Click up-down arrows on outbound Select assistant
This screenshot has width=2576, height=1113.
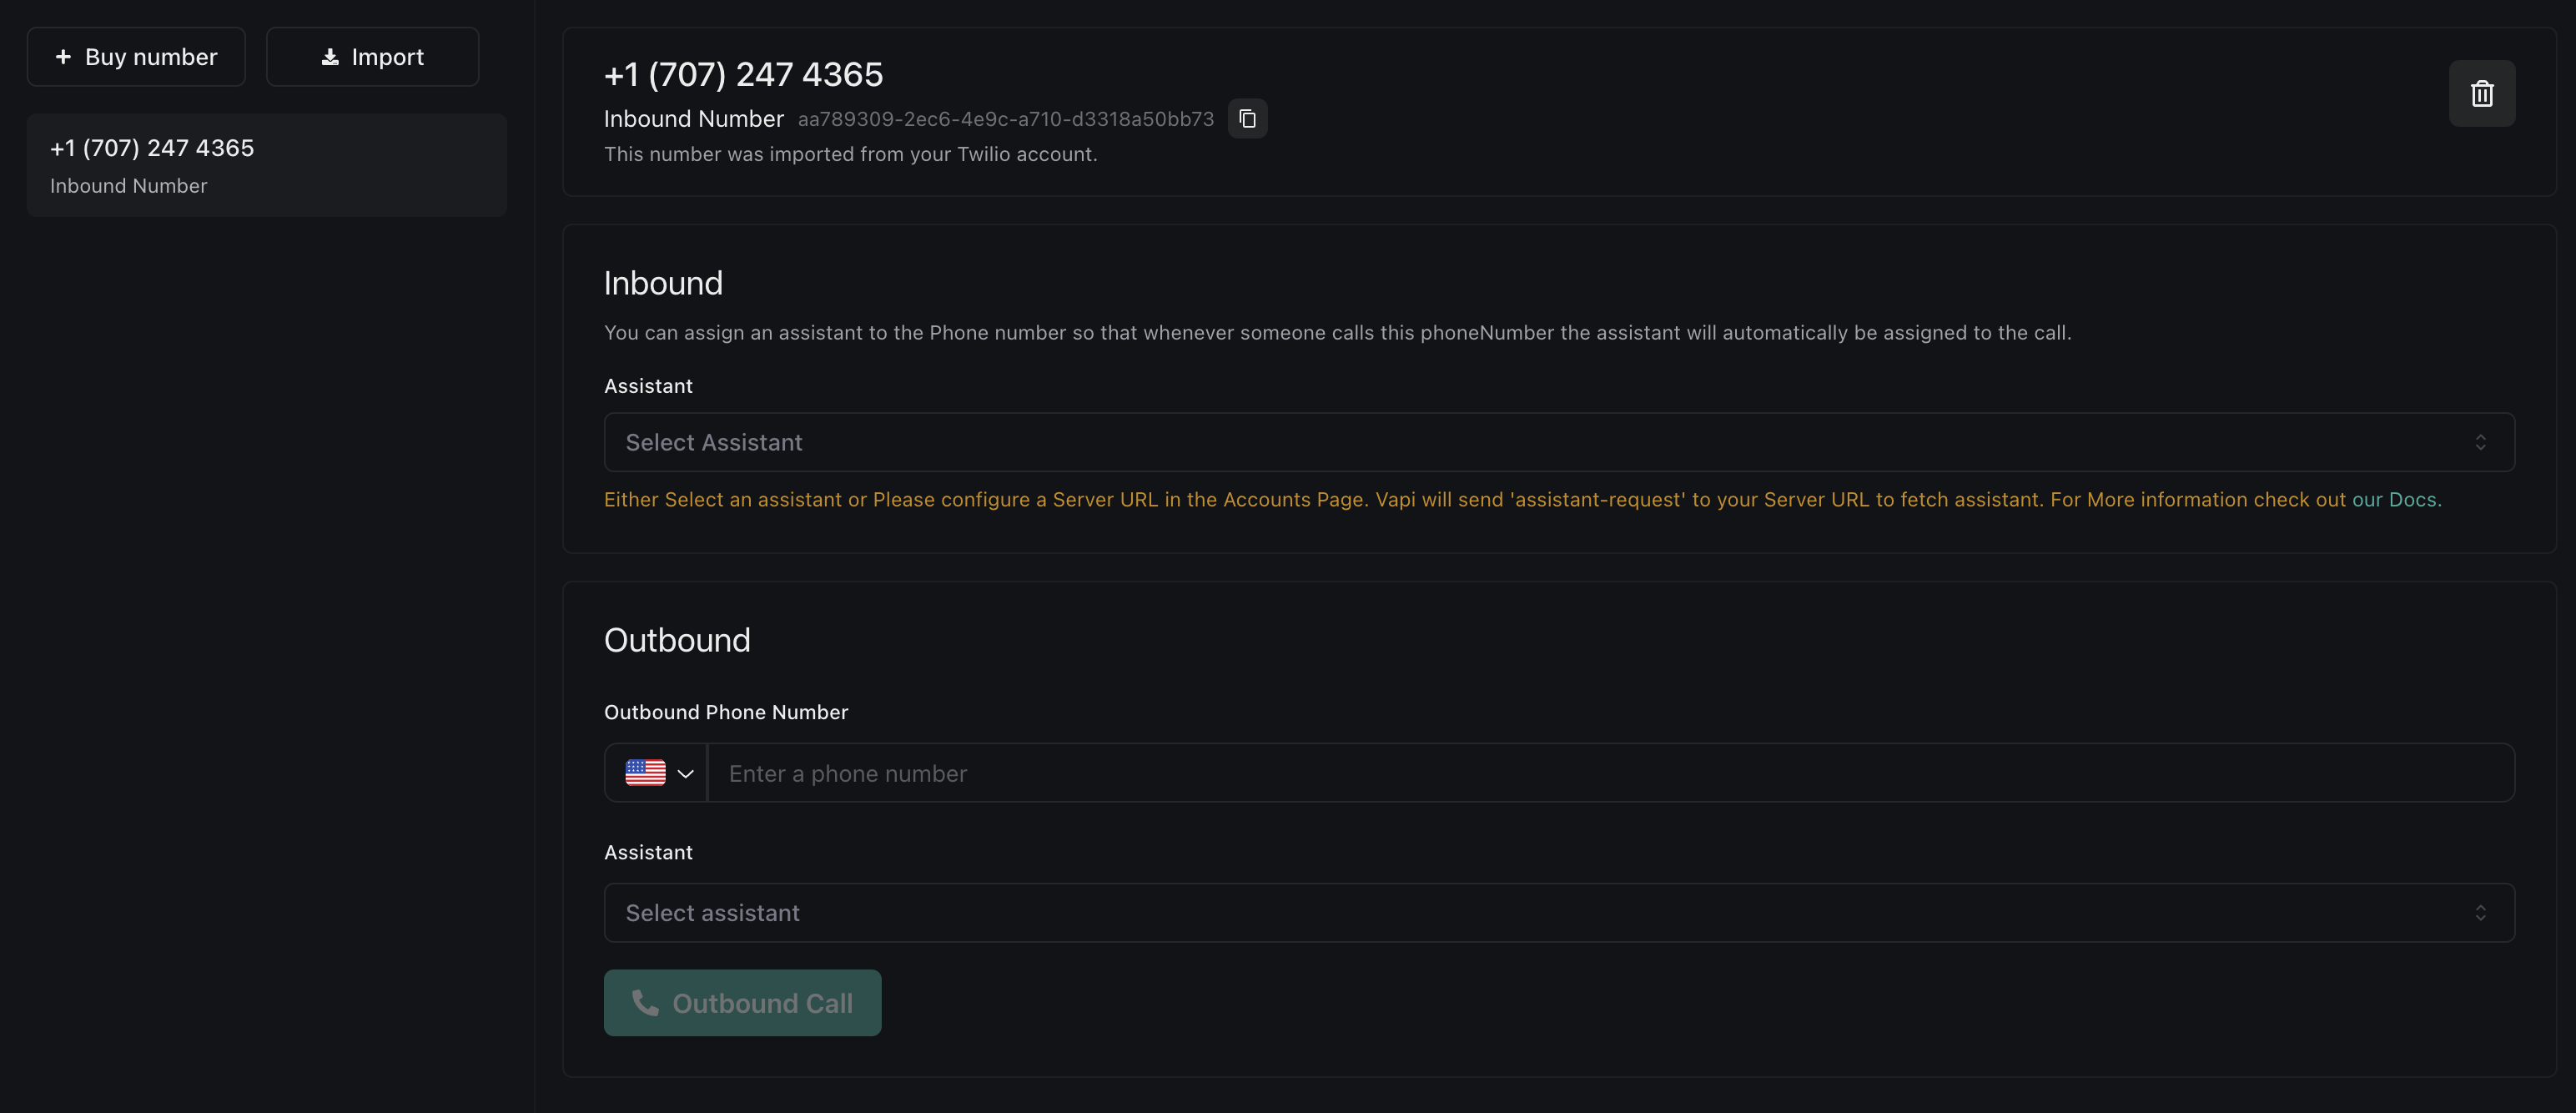[x=2480, y=913]
